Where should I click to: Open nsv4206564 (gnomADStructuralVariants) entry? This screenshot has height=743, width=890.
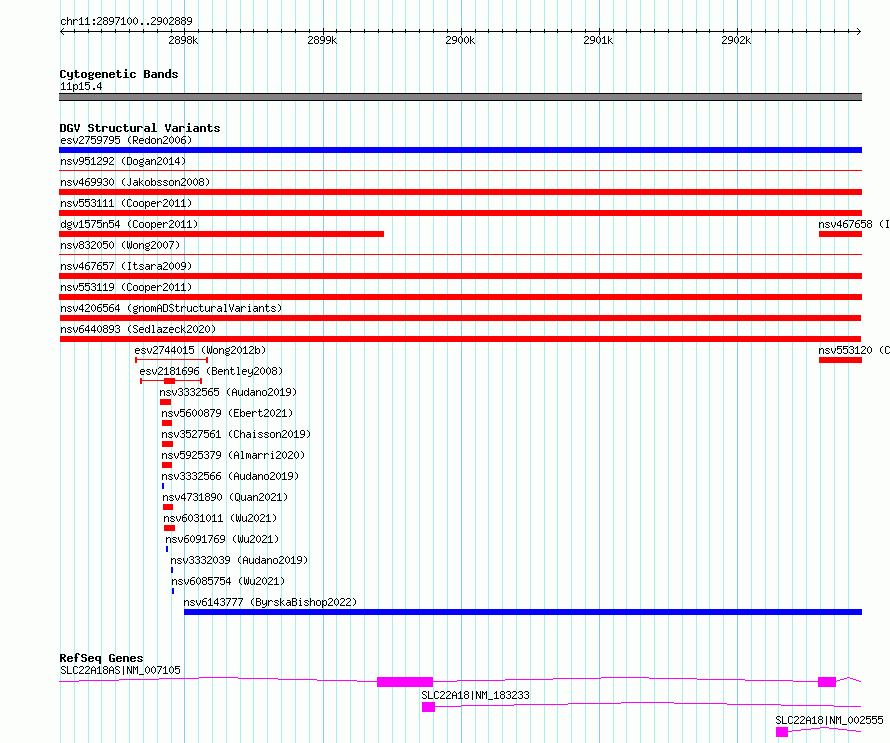click(171, 308)
